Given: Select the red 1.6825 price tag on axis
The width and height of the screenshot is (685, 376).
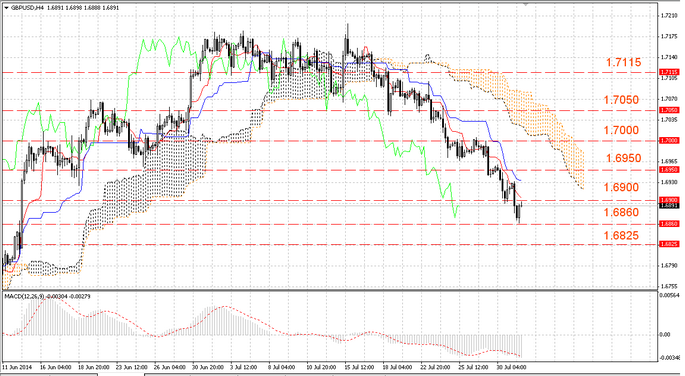Looking at the screenshot, I should [x=669, y=244].
